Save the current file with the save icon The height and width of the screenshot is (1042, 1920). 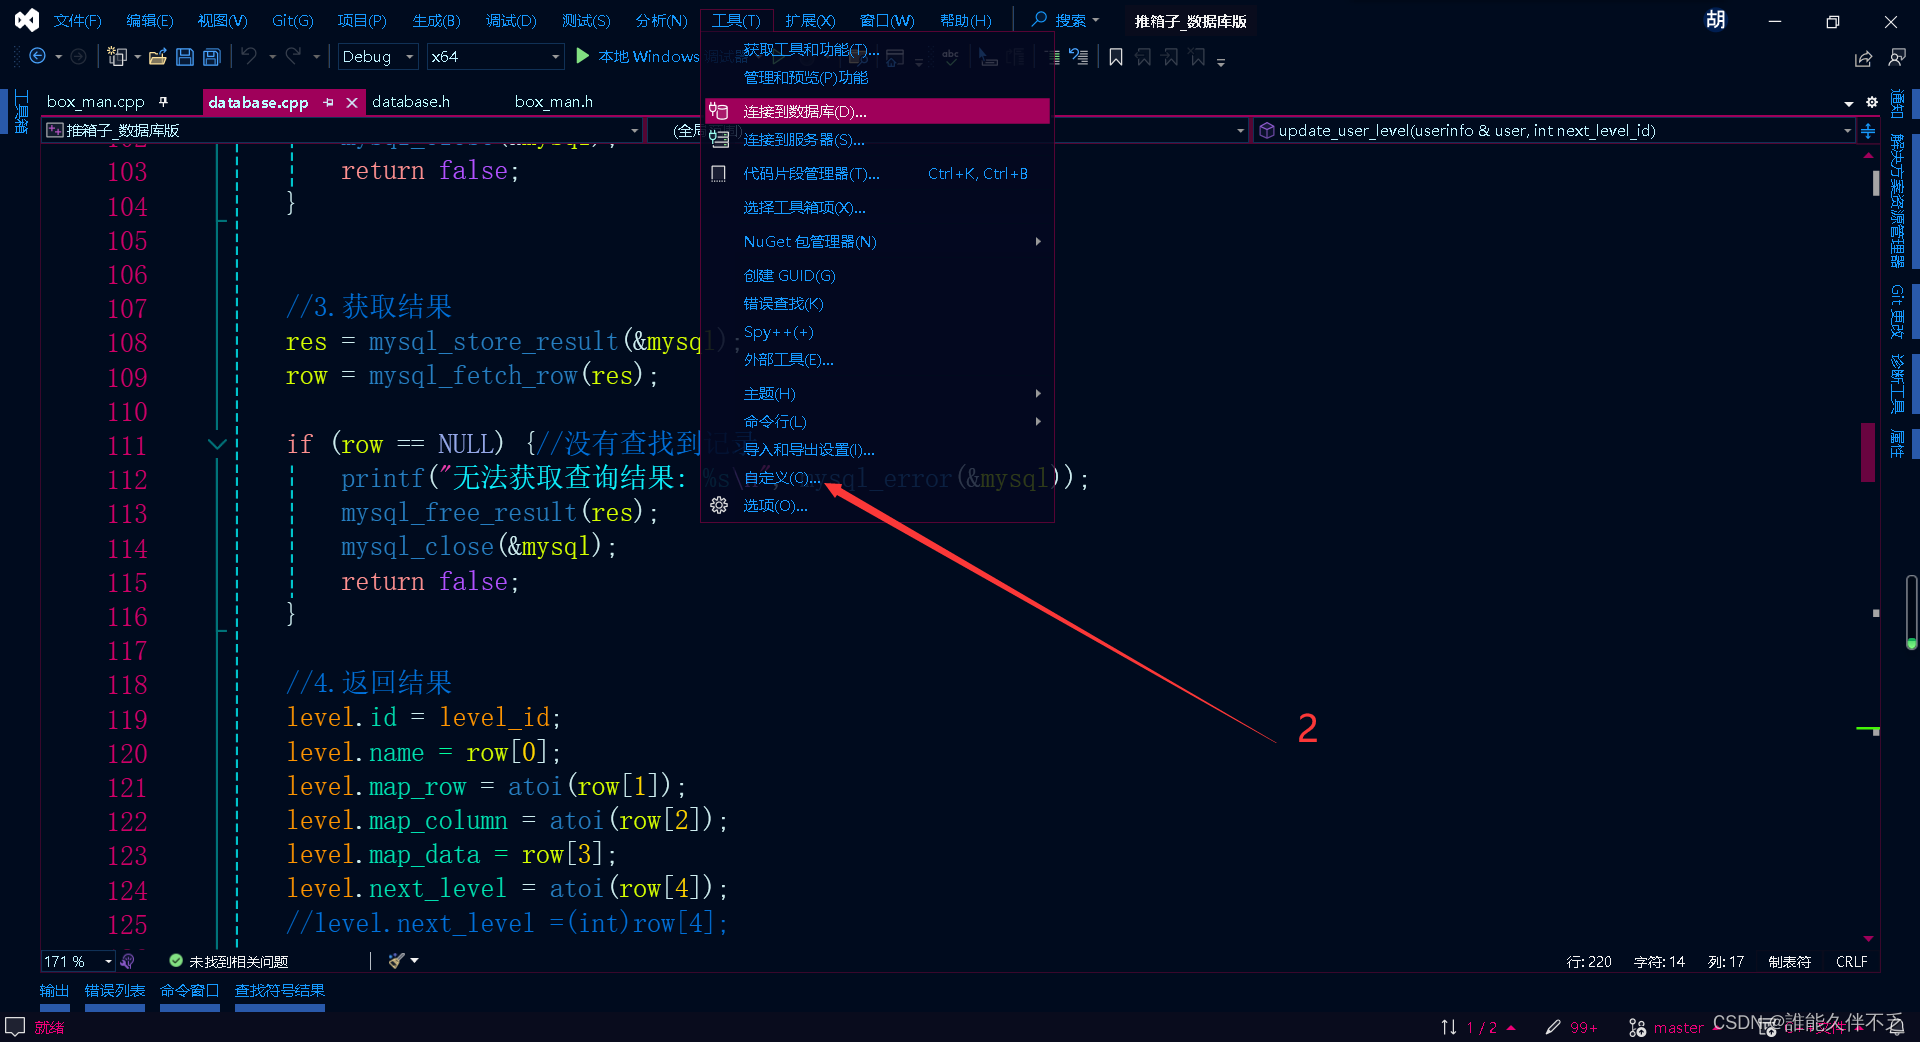(185, 57)
